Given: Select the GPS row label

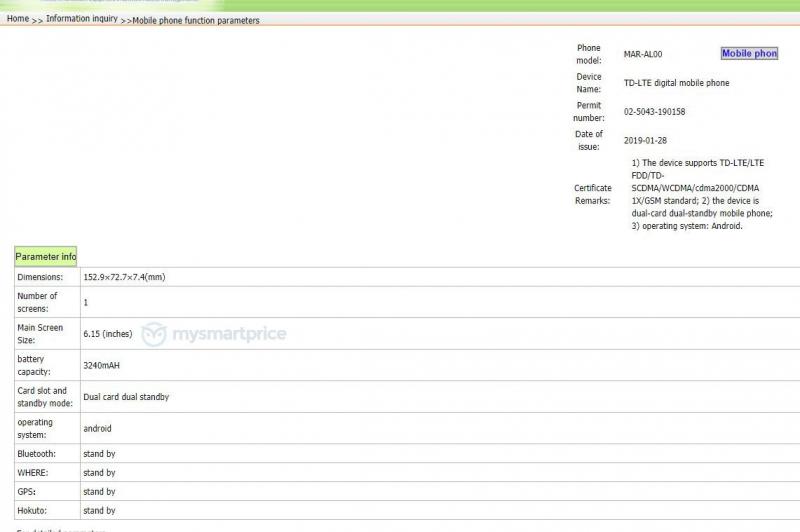Looking at the screenshot, I should (x=26, y=492).
